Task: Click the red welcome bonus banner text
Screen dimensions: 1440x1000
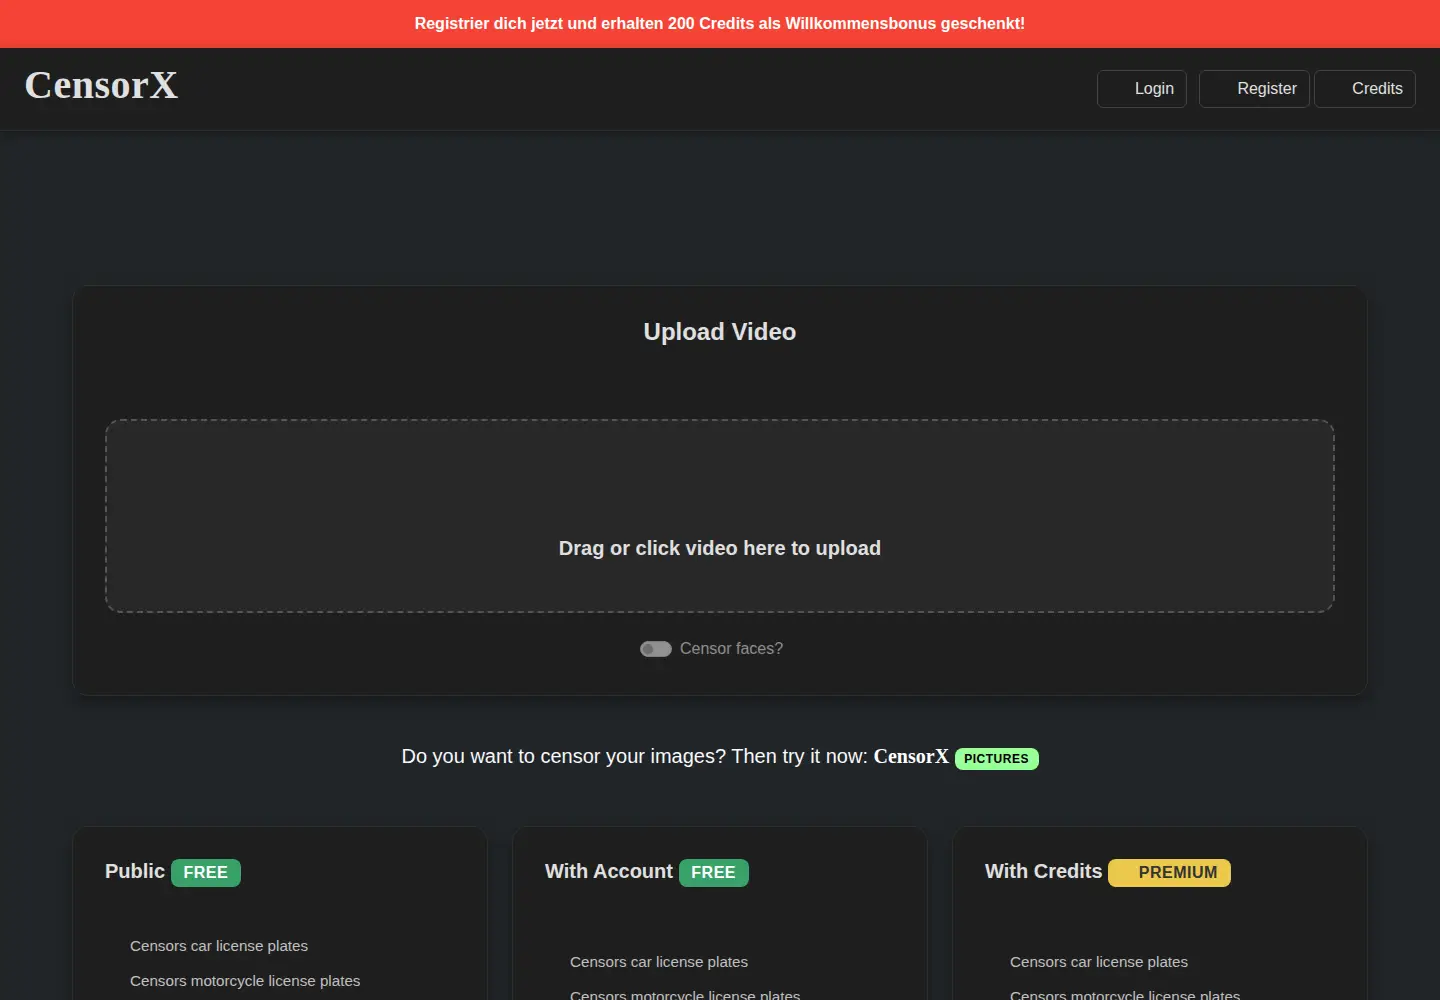Action: (720, 24)
